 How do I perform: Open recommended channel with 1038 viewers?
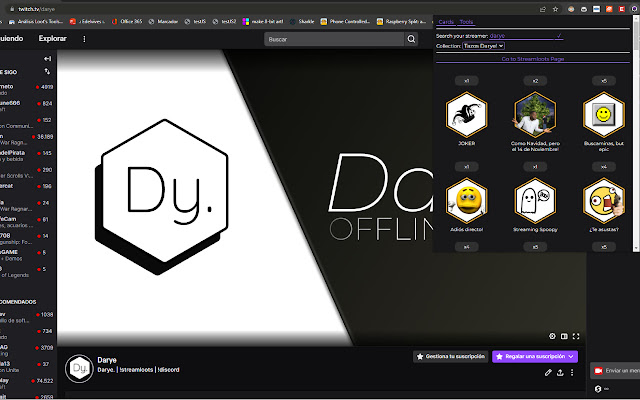pyautogui.click(x=27, y=317)
